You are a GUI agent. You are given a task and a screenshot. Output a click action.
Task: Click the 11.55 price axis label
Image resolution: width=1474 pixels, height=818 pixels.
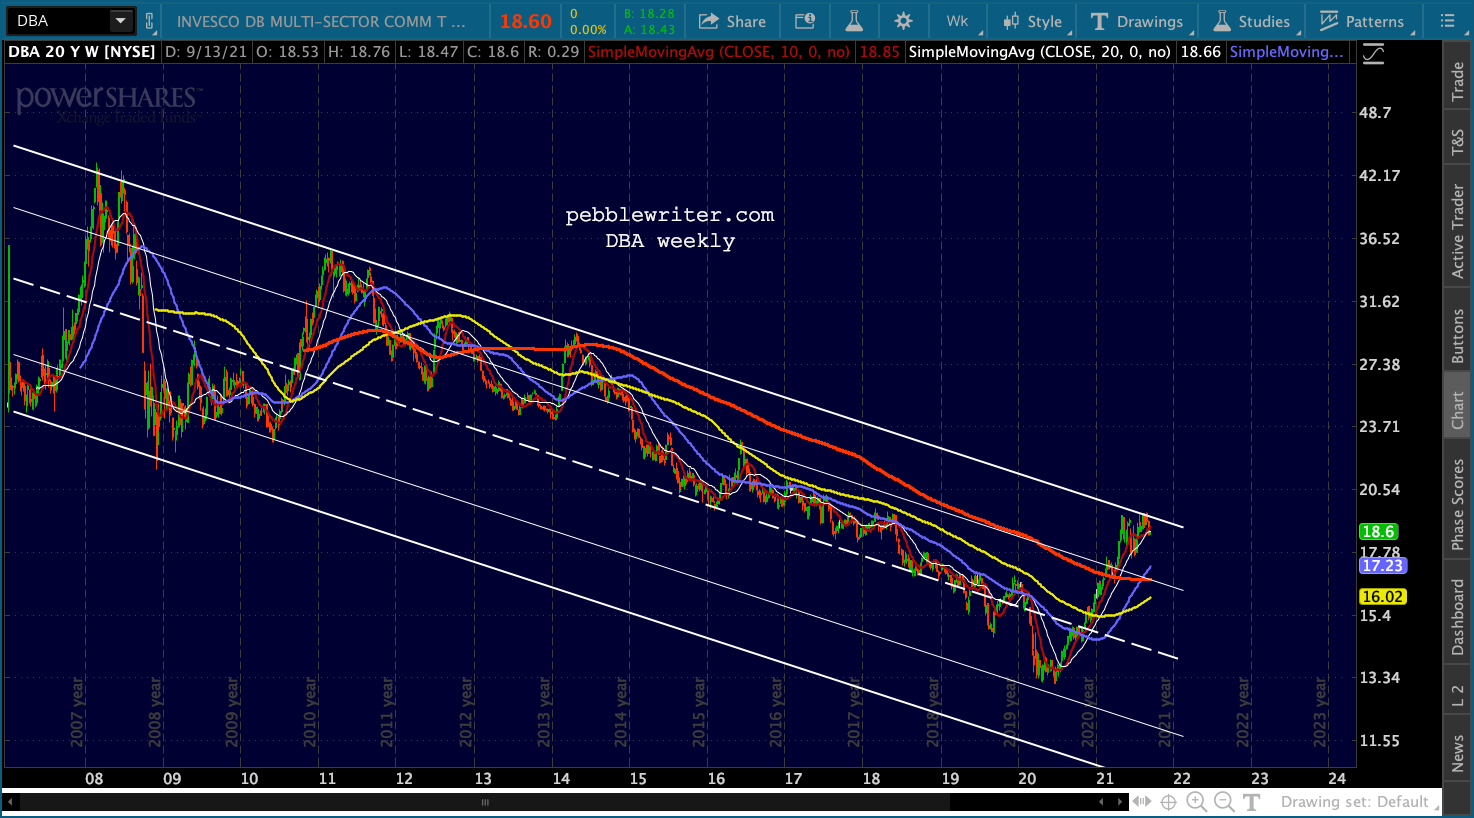click(1380, 741)
